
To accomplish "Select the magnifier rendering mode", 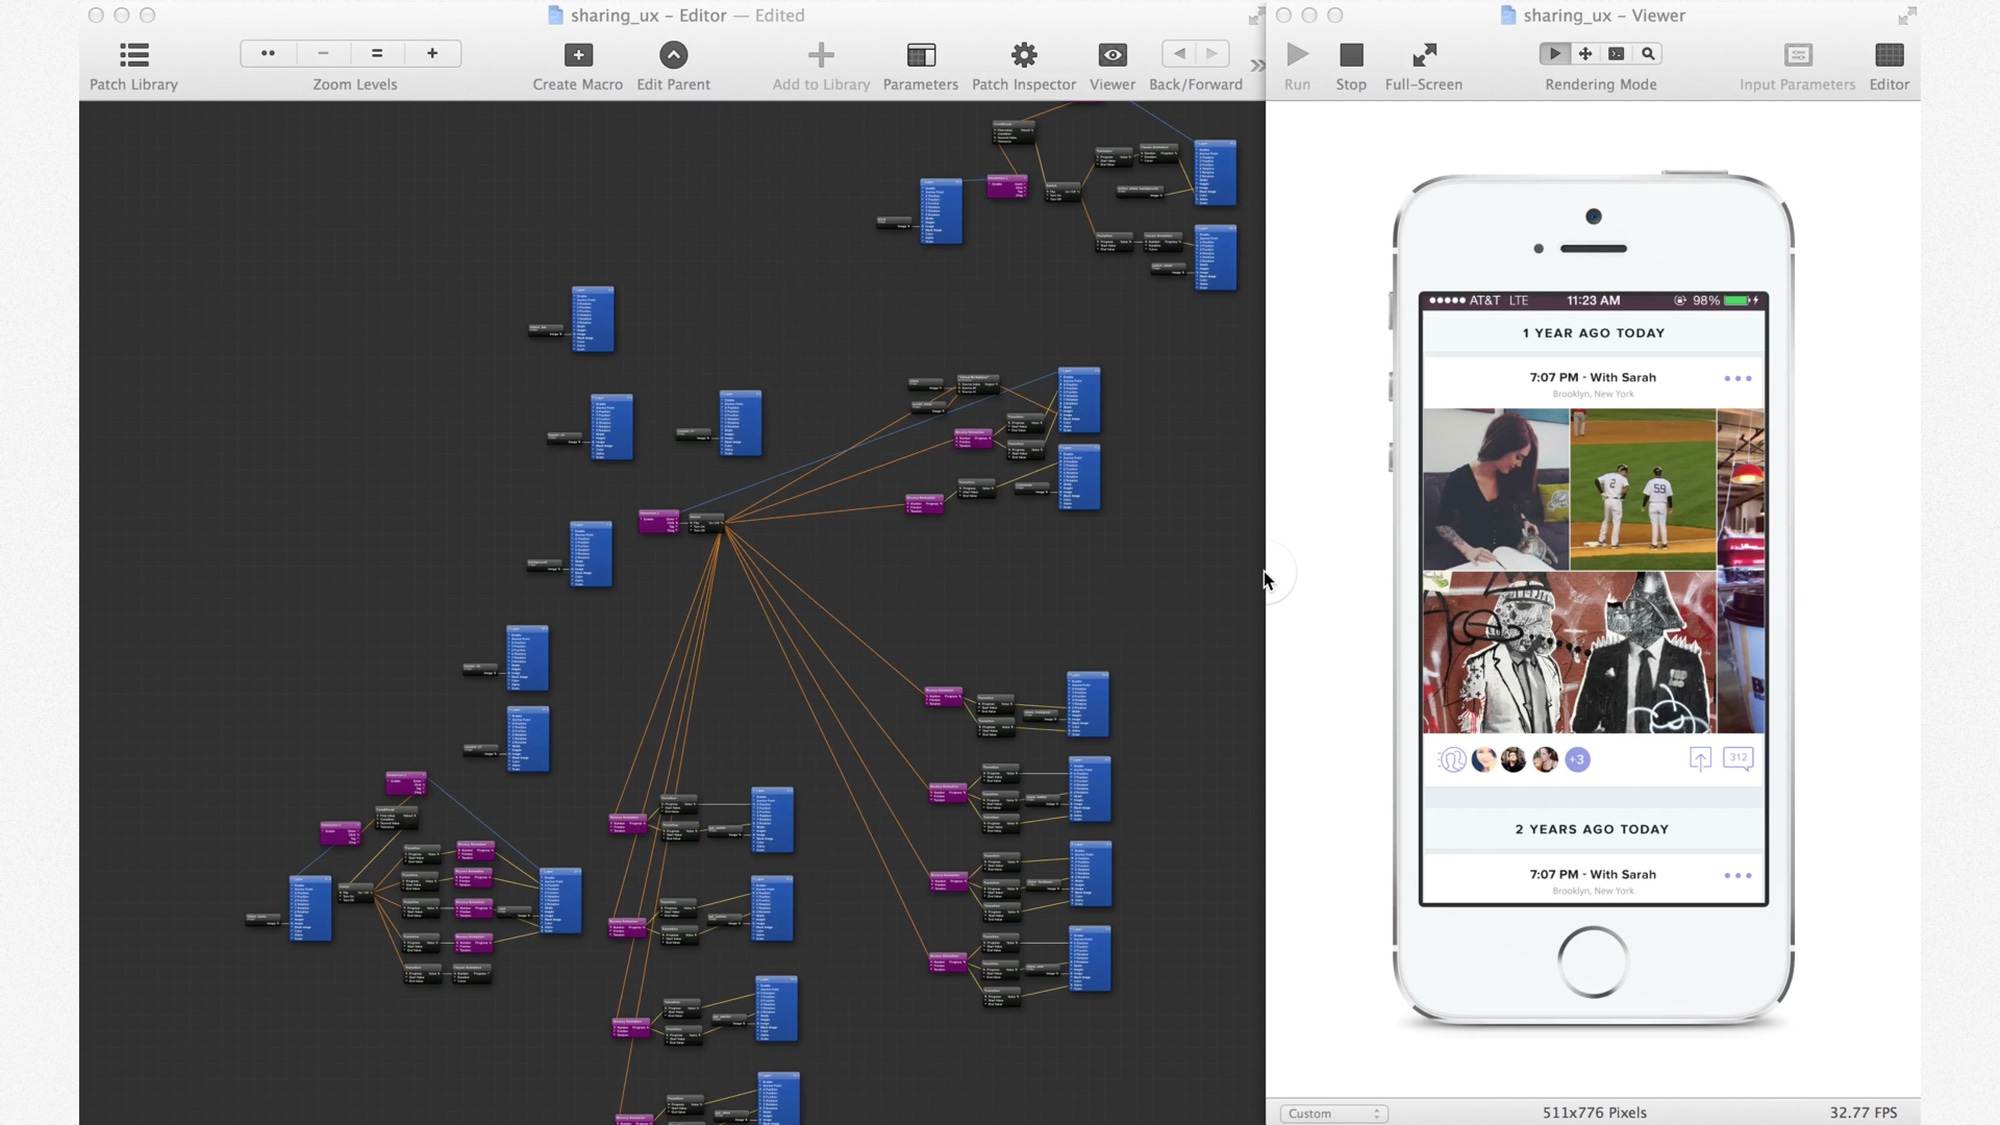I will (1648, 54).
